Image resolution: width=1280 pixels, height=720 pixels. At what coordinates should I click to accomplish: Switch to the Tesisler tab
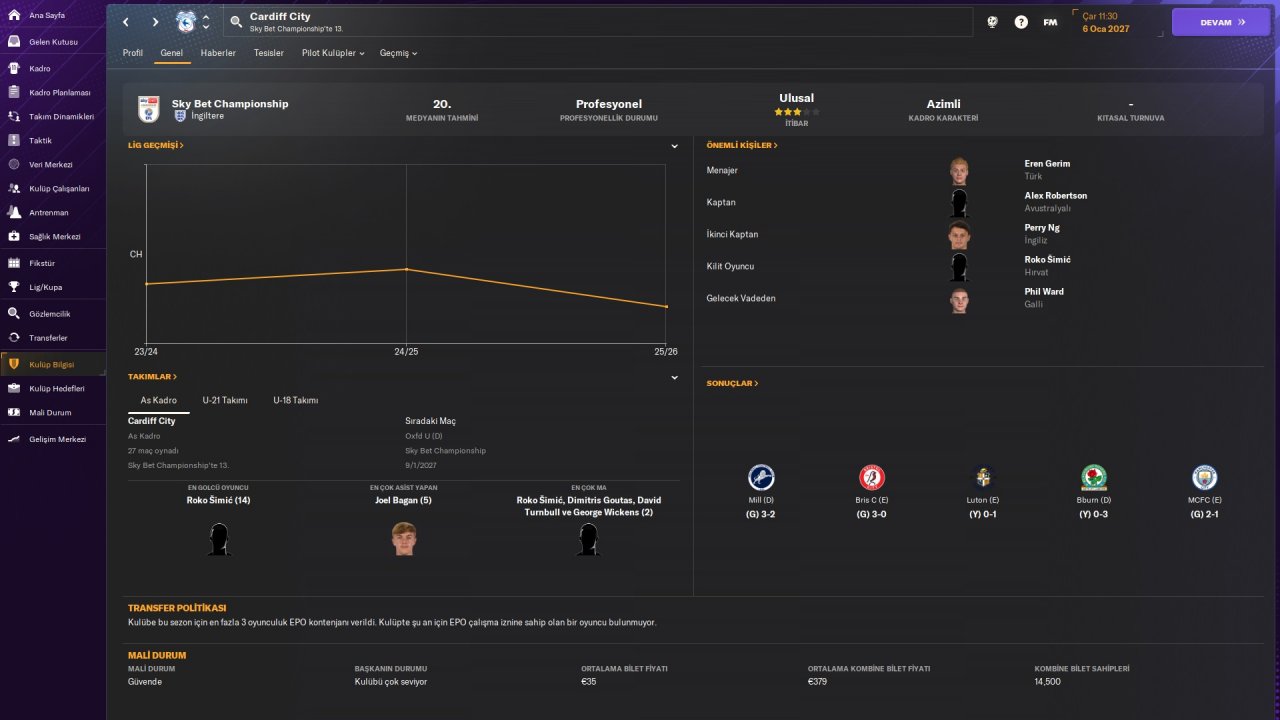click(x=269, y=53)
